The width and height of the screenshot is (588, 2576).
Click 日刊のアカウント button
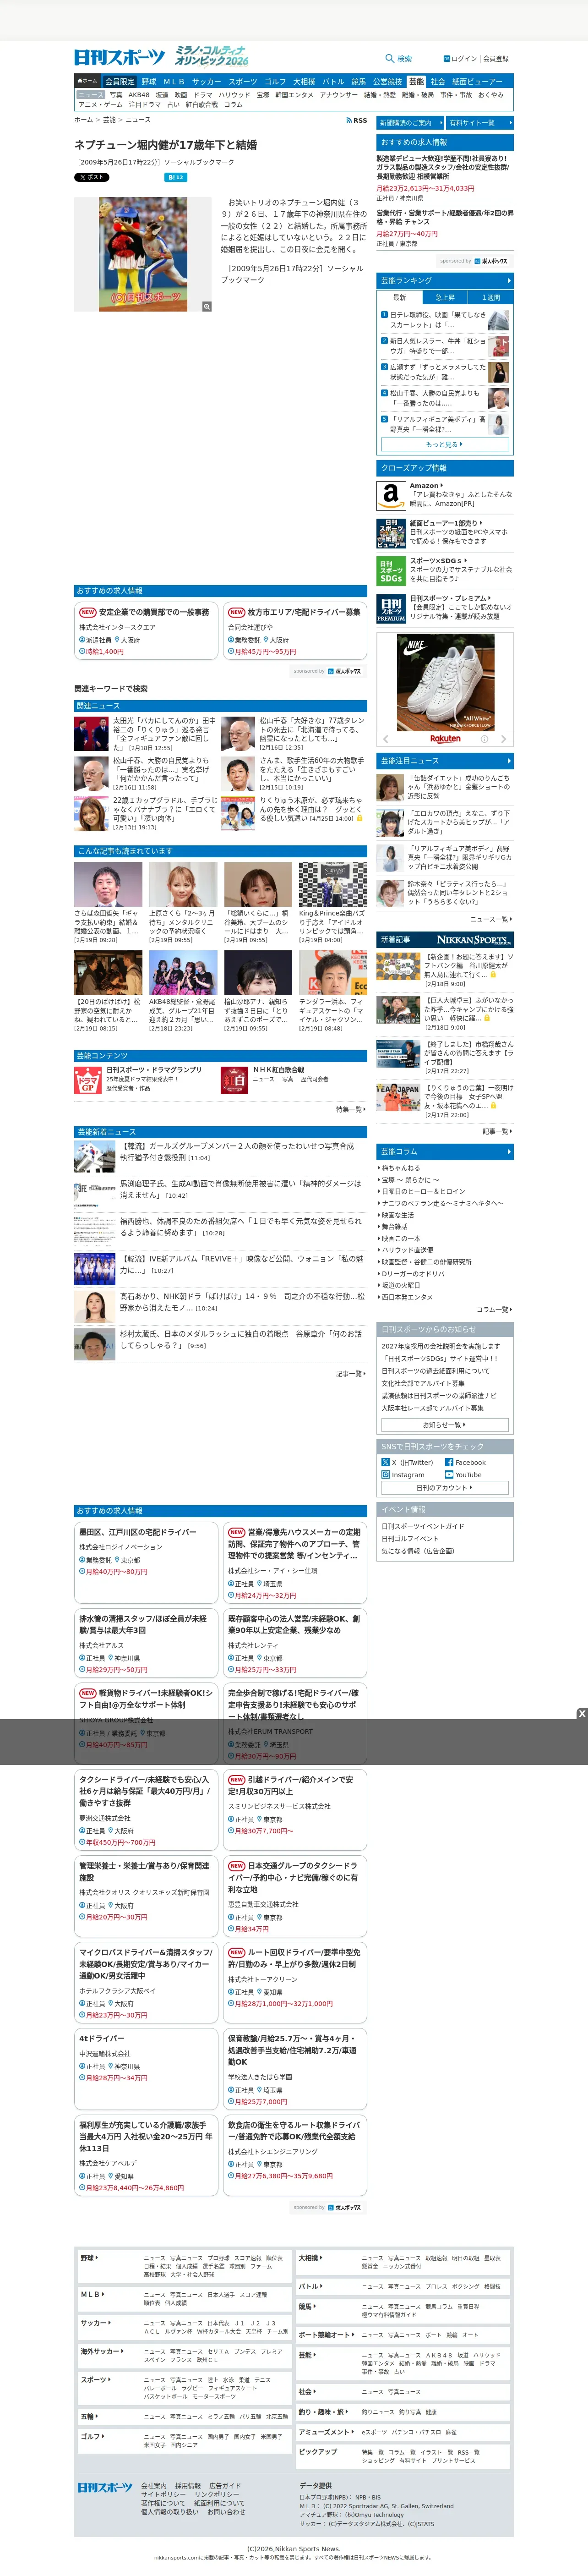point(445,1487)
